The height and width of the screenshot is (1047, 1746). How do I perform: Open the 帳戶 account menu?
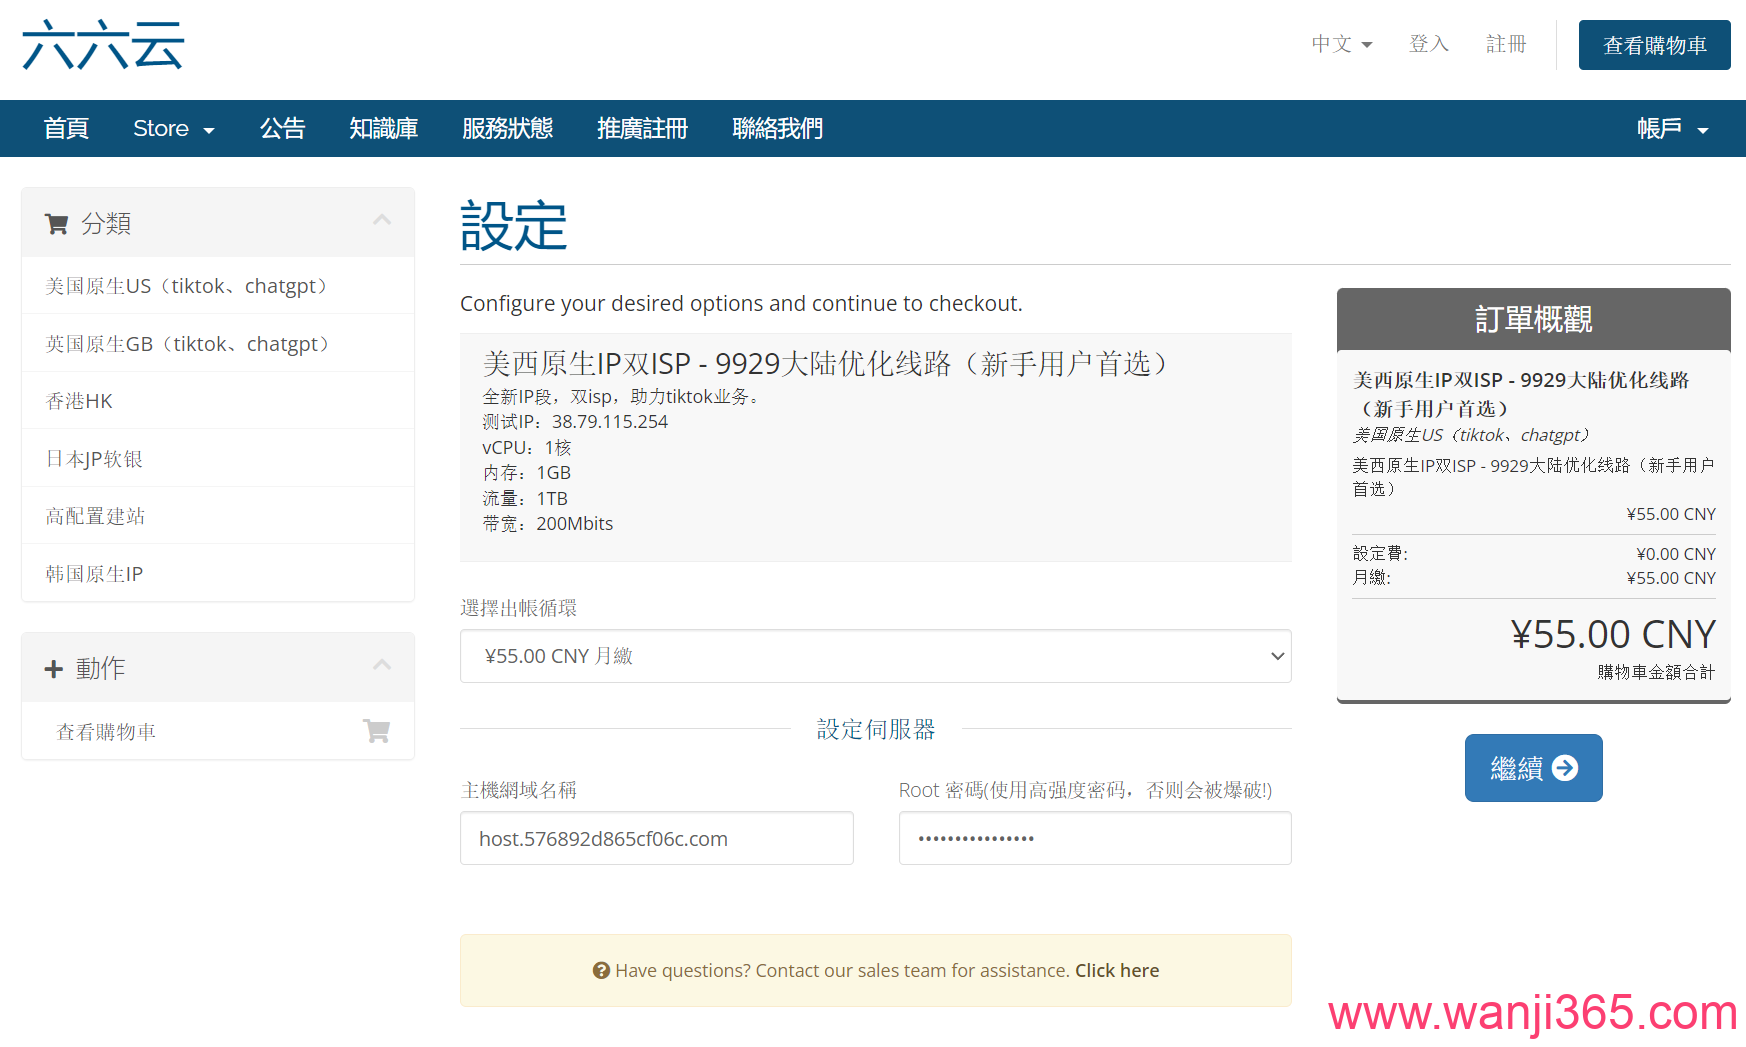click(1671, 129)
